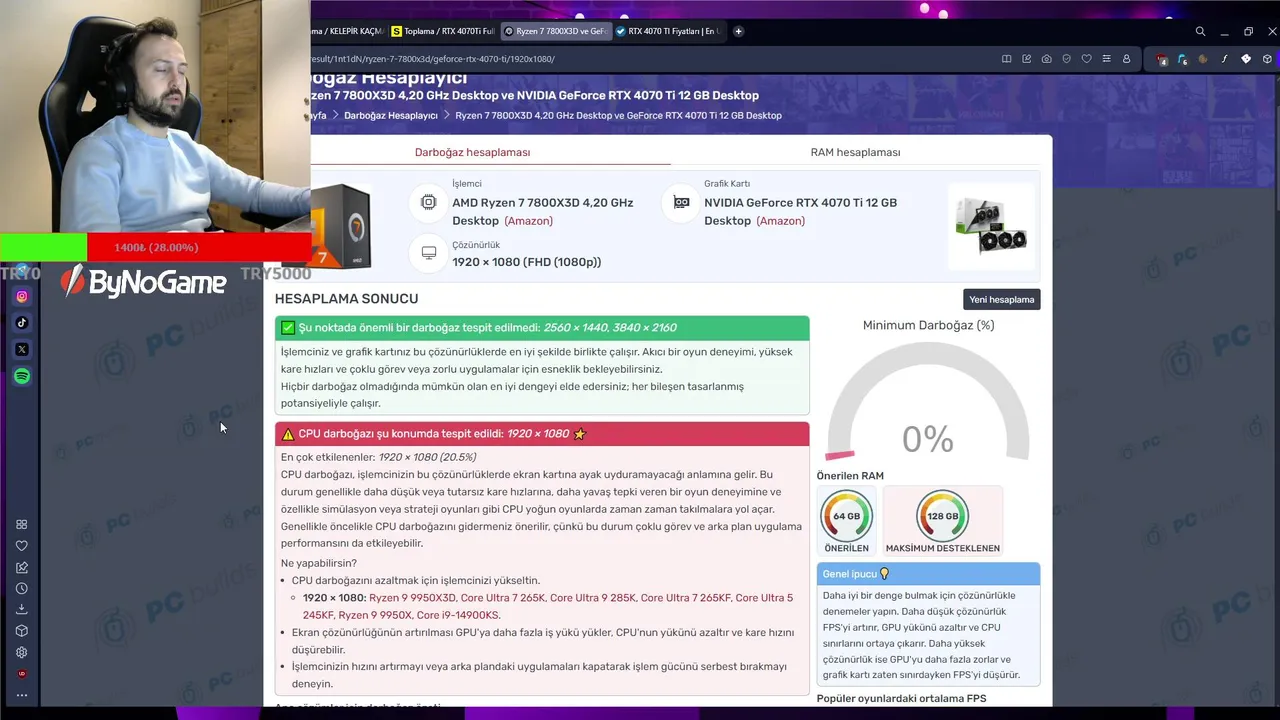
Task: Open downloads icon in the sidebar
Action: pos(22,609)
